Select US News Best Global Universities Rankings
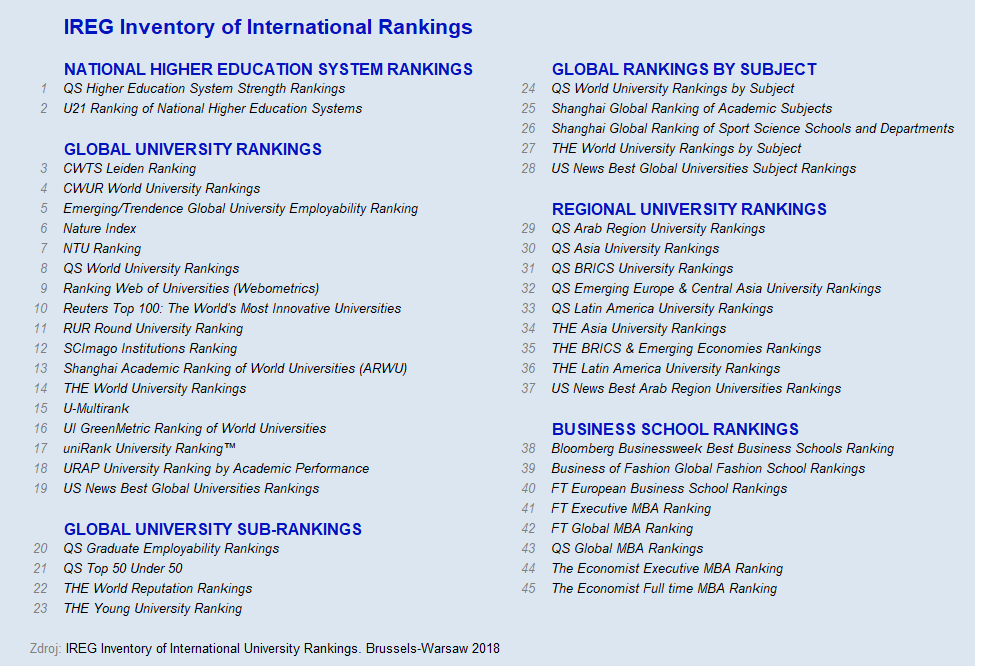This screenshot has width=998, height=666. coord(191,489)
